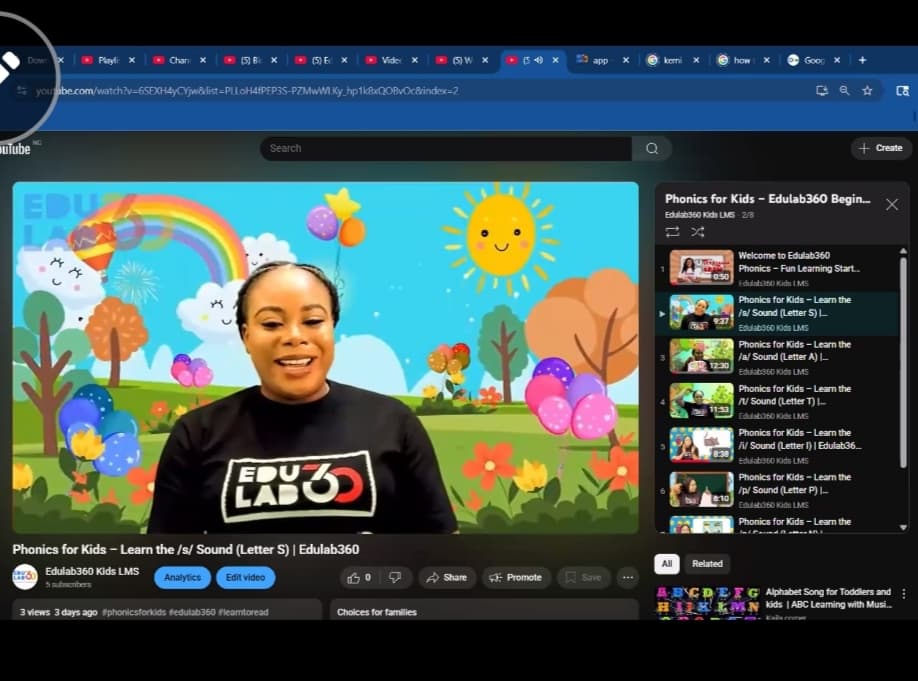The image size is (918, 681).
Task: Close the Playlist browser tab
Action: point(132,60)
